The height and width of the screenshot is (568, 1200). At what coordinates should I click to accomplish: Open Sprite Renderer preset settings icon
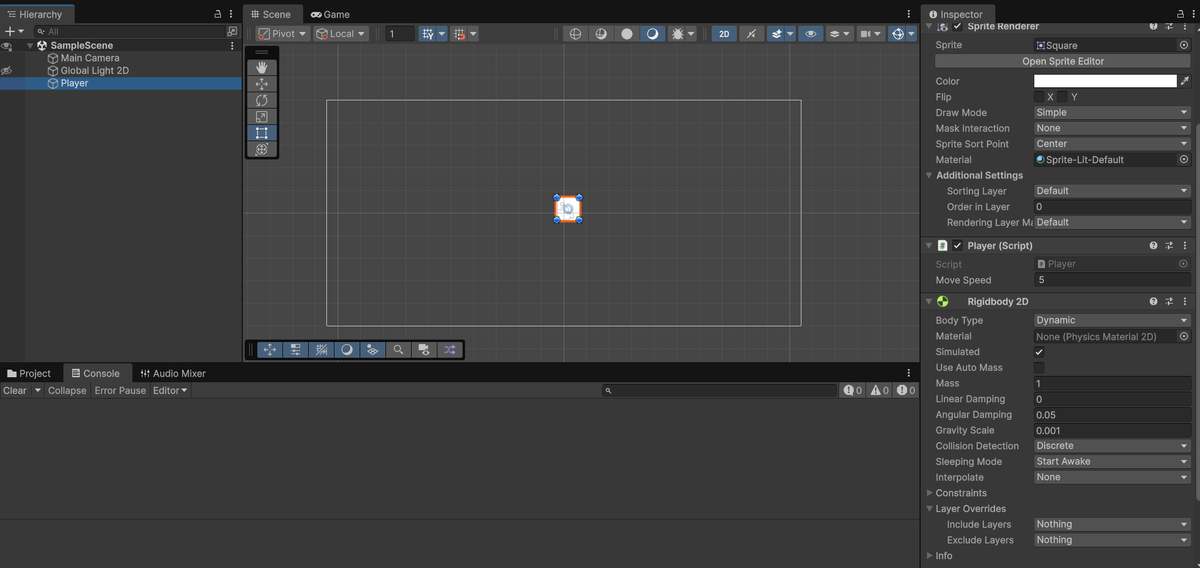point(1169,26)
